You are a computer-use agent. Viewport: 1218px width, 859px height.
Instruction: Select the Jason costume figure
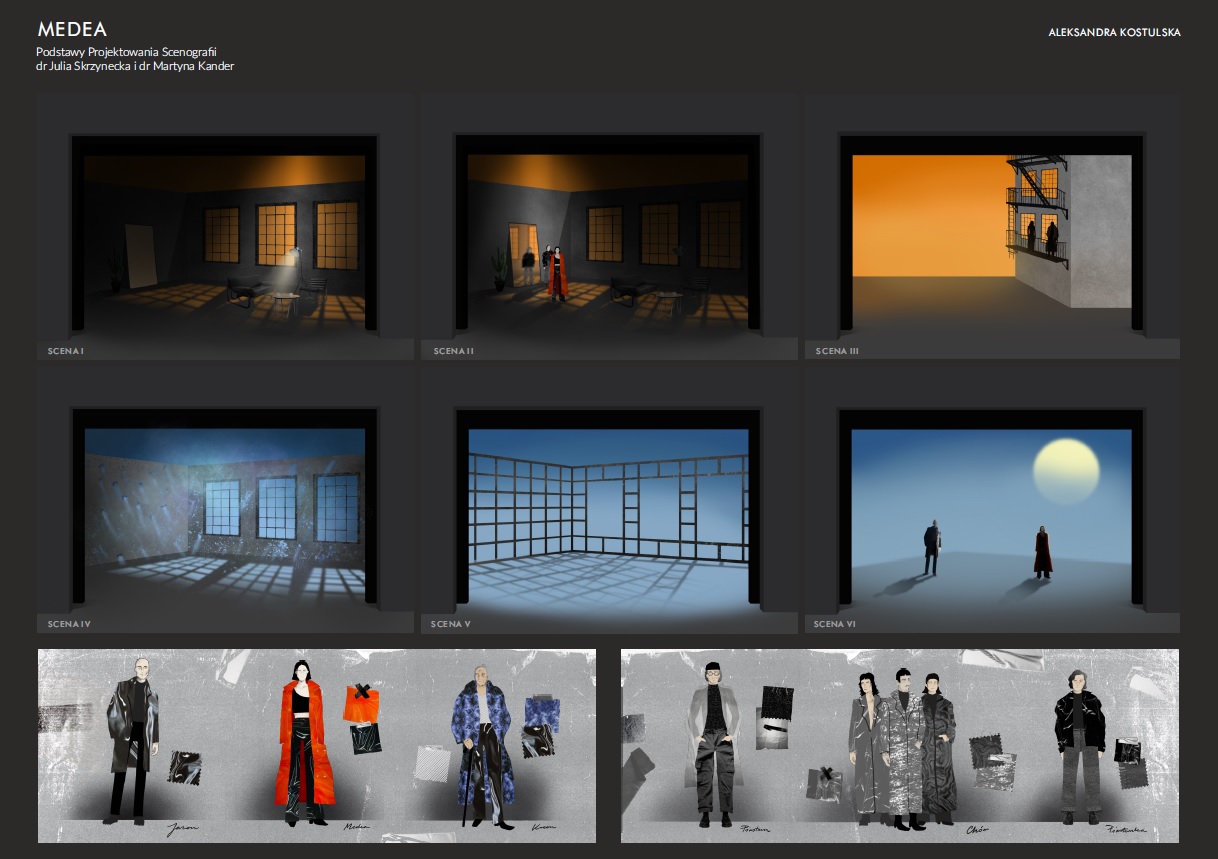pyautogui.click(x=134, y=738)
